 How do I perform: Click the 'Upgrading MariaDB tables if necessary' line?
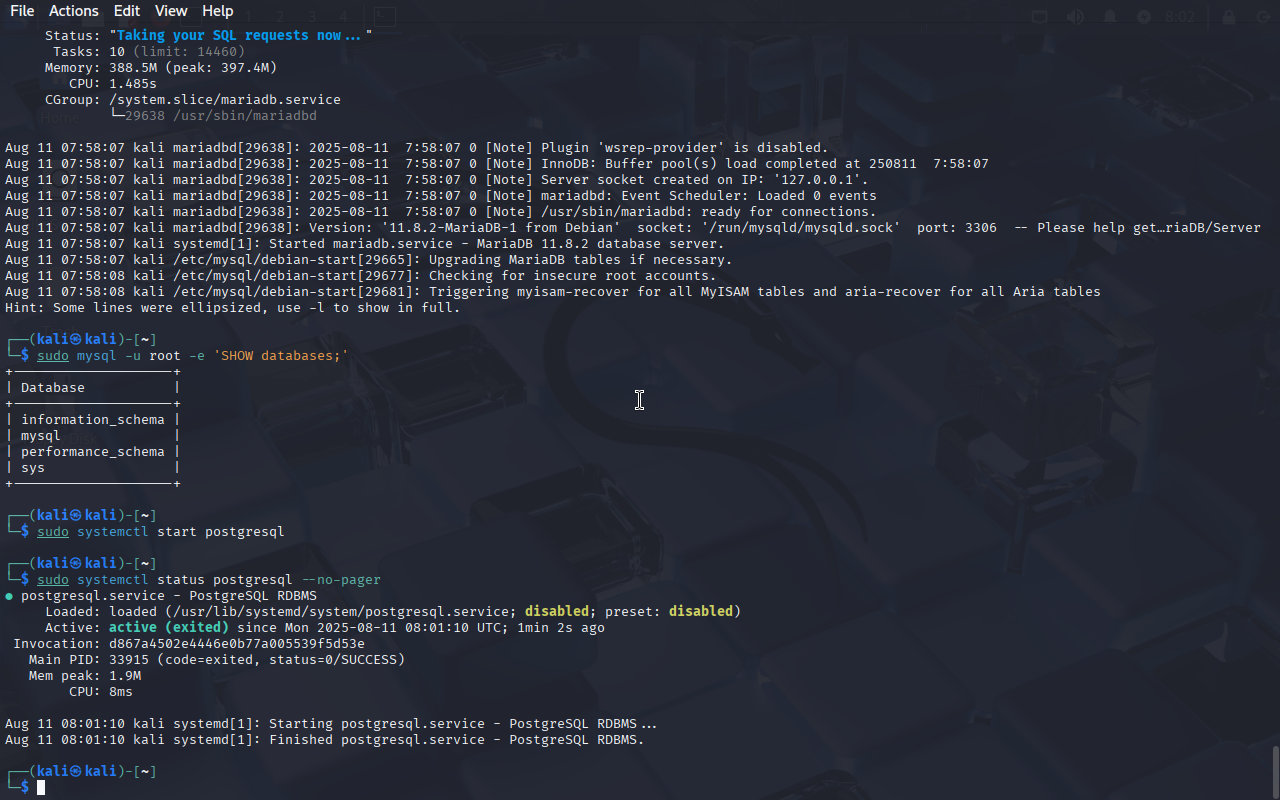(369, 259)
